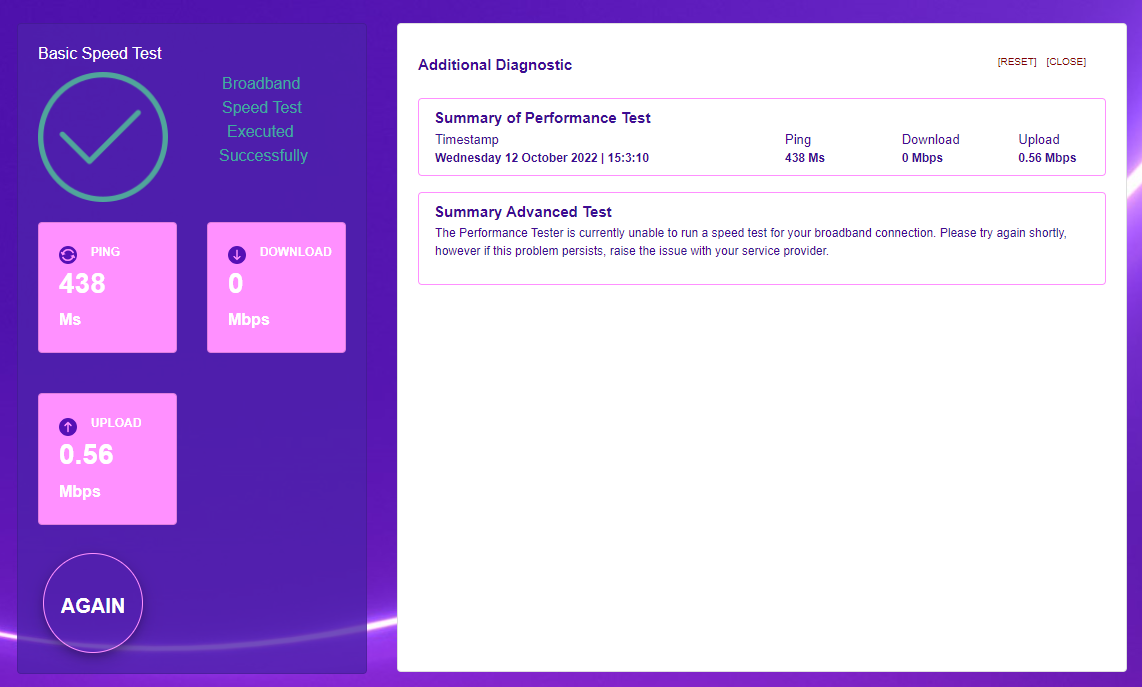1142x687 pixels.
Task: Click the green checkmark success icon
Action: click(x=102, y=136)
